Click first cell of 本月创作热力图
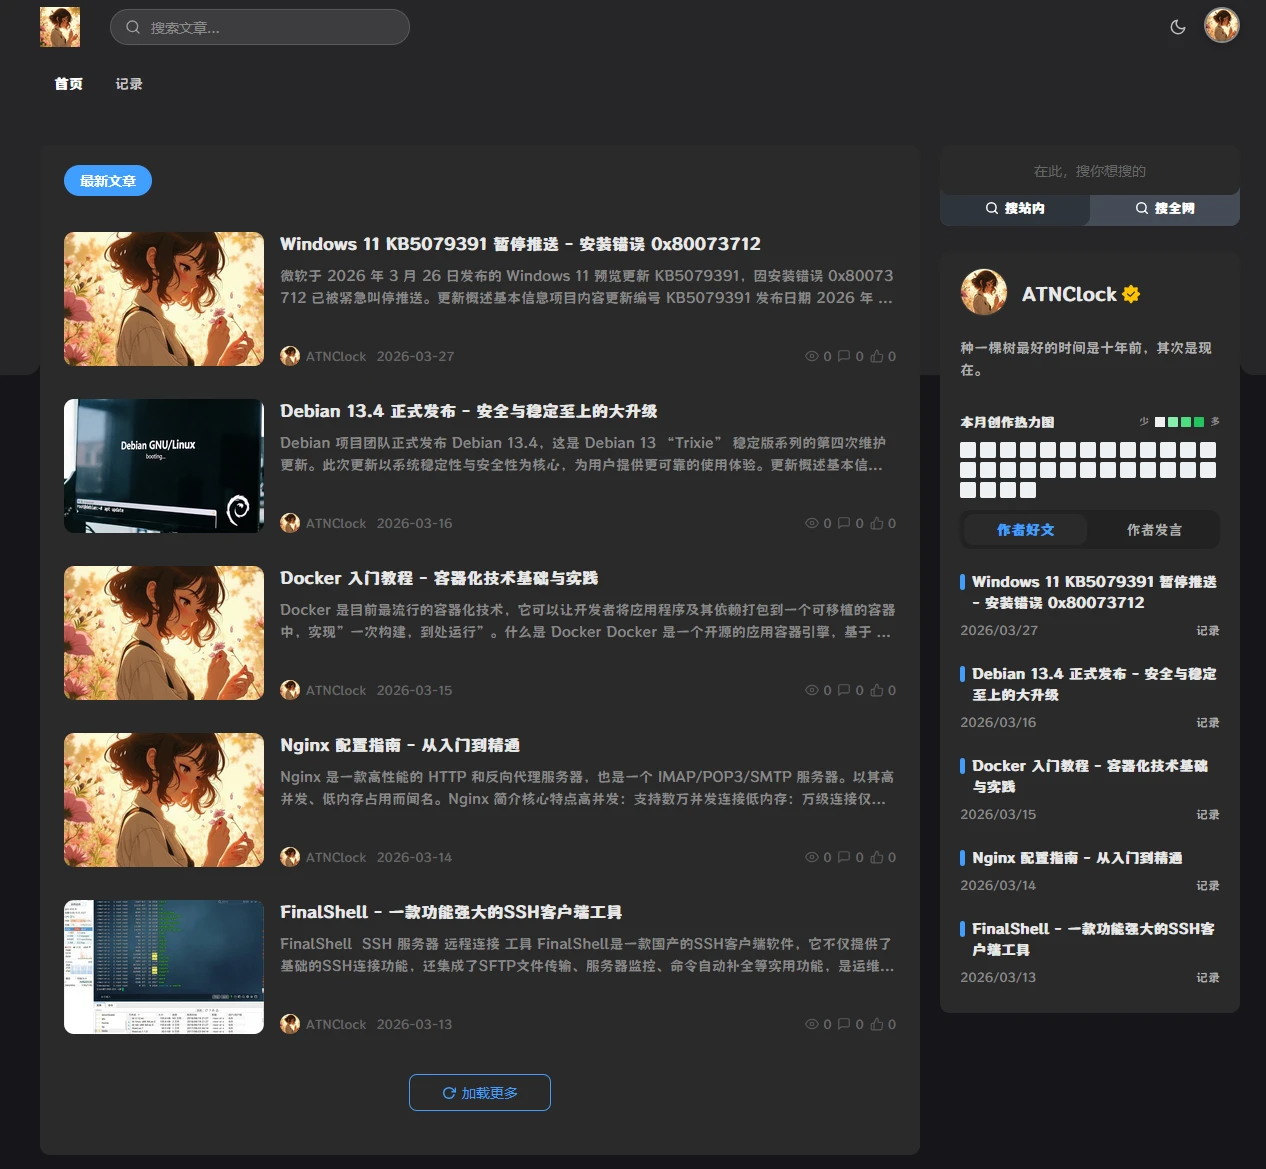Image resolution: width=1266 pixels, height=1169 pixels. 968,450
